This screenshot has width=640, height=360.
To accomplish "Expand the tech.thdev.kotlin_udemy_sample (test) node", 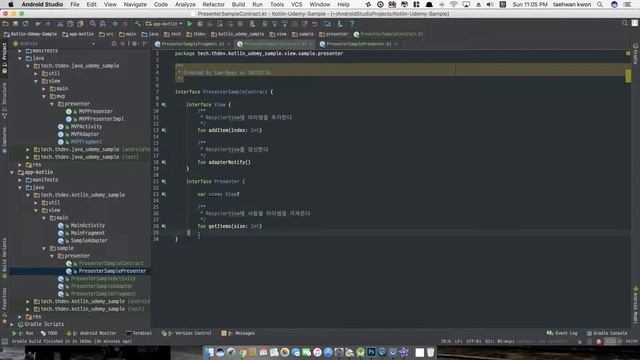I will [x=28, y=309].
